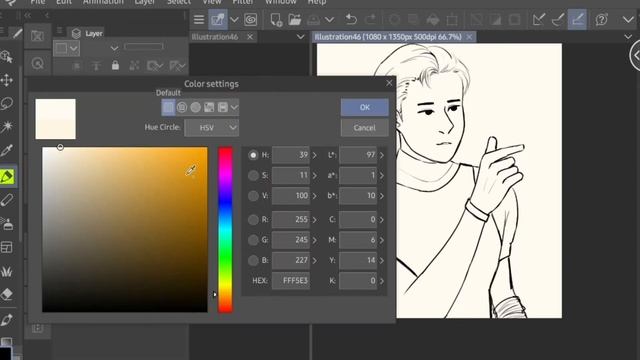Viewport: 640px width, 360px height.
Task: Click the highlighted drawing mode icon in command bar
Action: (x=218, y=20)
